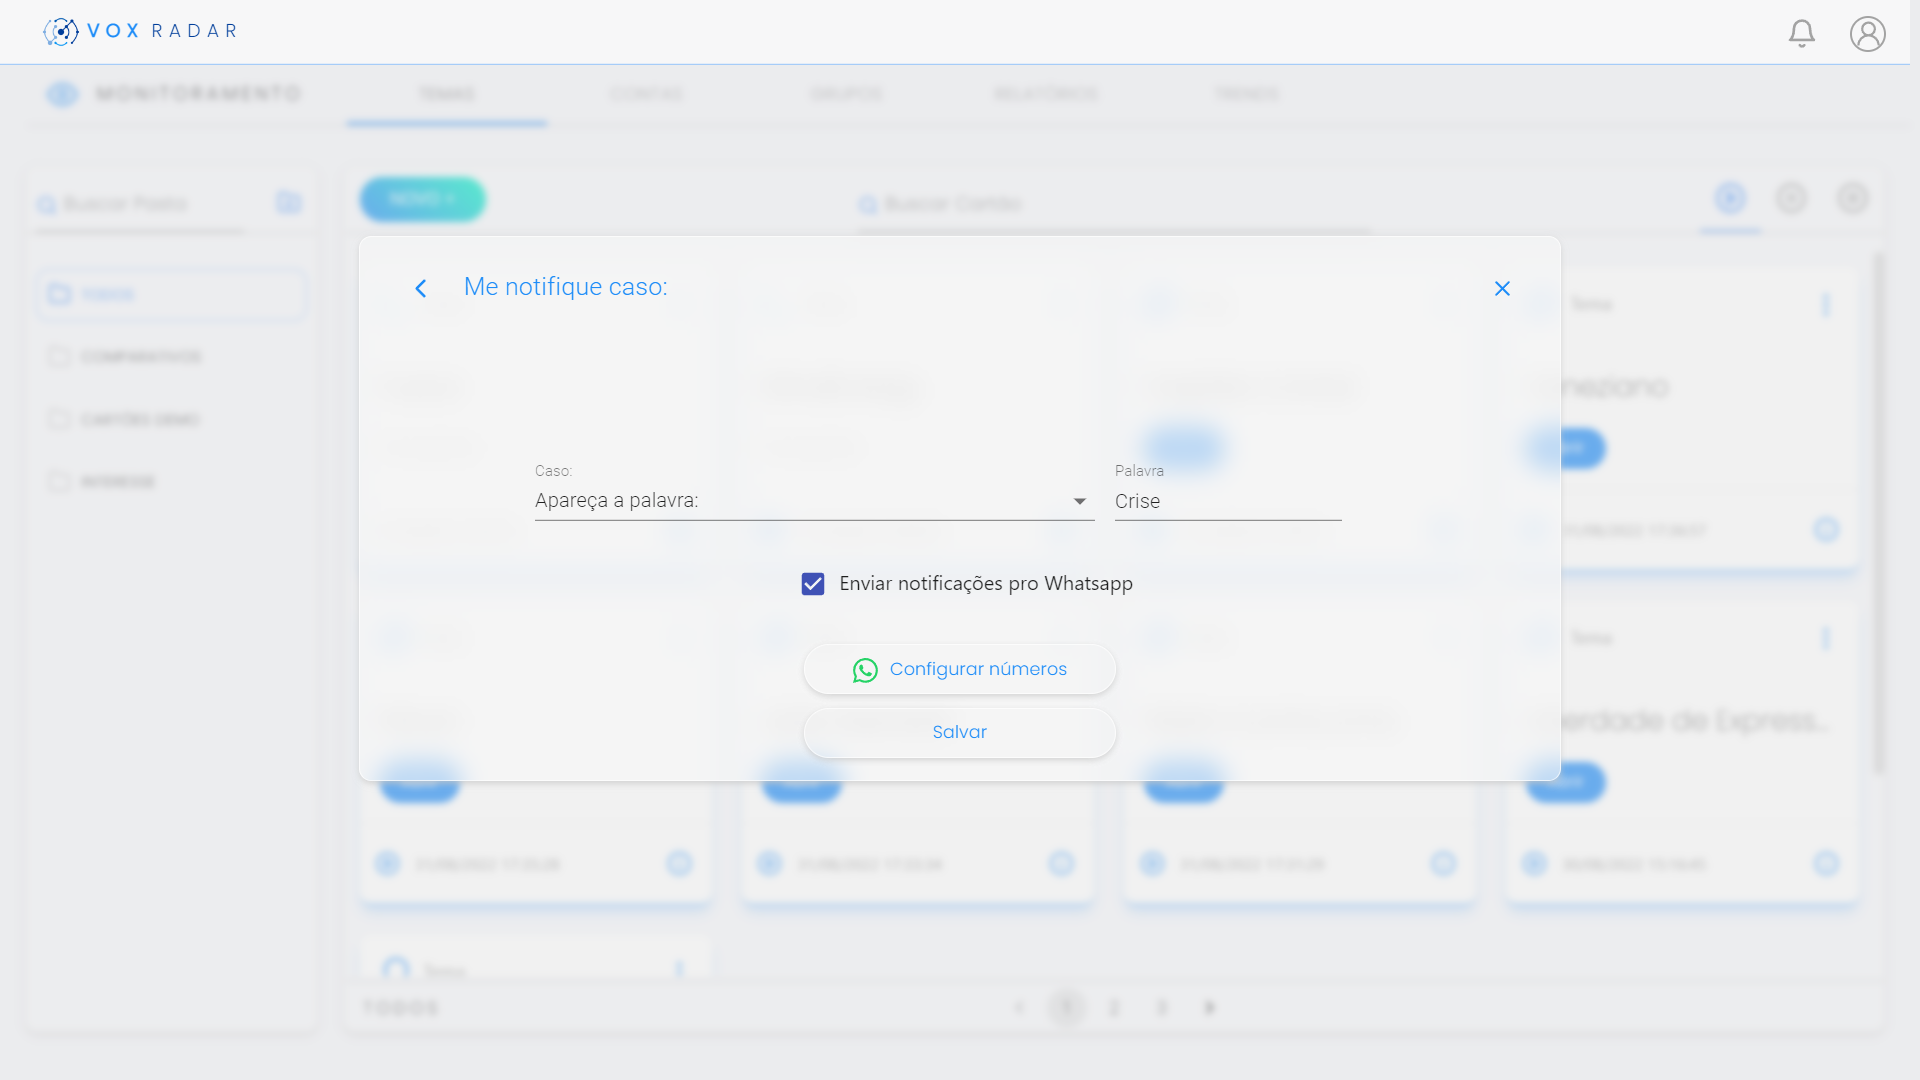
Task: Click the WhatsApp icon on Configurar números
Action: coord(865,670)
